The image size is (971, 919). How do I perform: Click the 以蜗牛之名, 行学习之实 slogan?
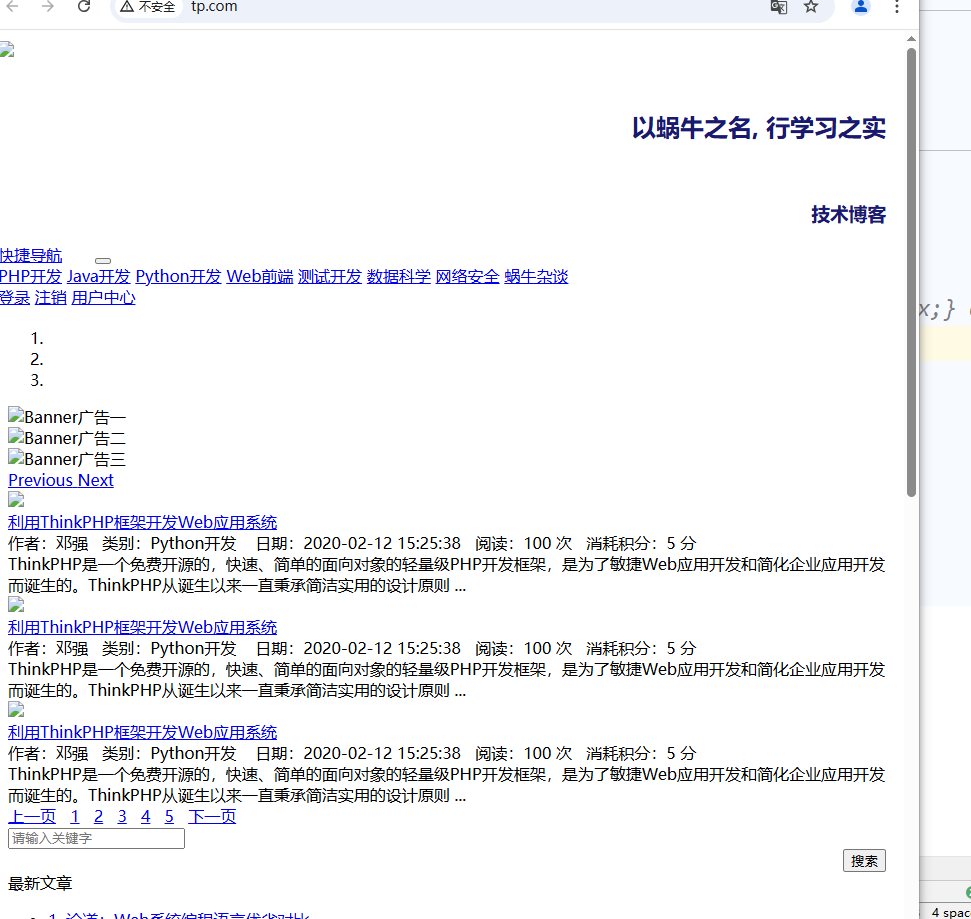[x=759, y=128]
